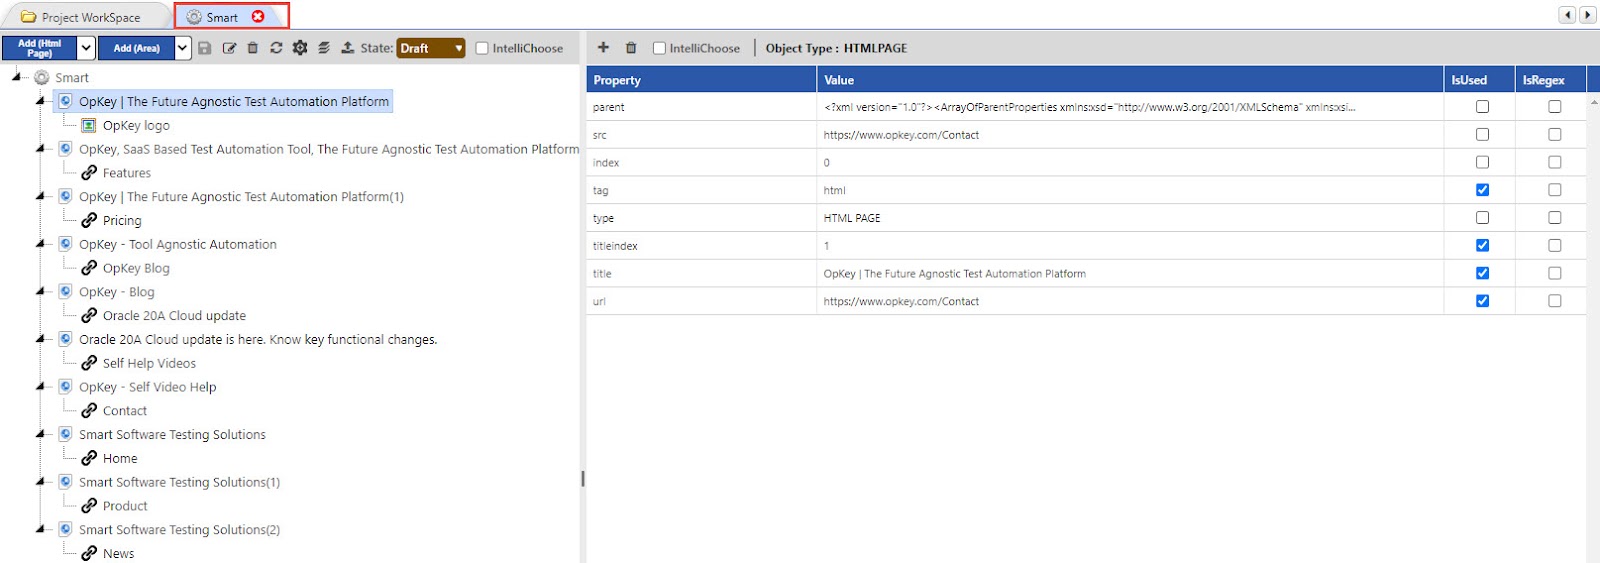The height and width of the screenshot is (563, 1600).
Task: Click trash icon in the properties panel toolbar
Action: [x=631, y=47]
